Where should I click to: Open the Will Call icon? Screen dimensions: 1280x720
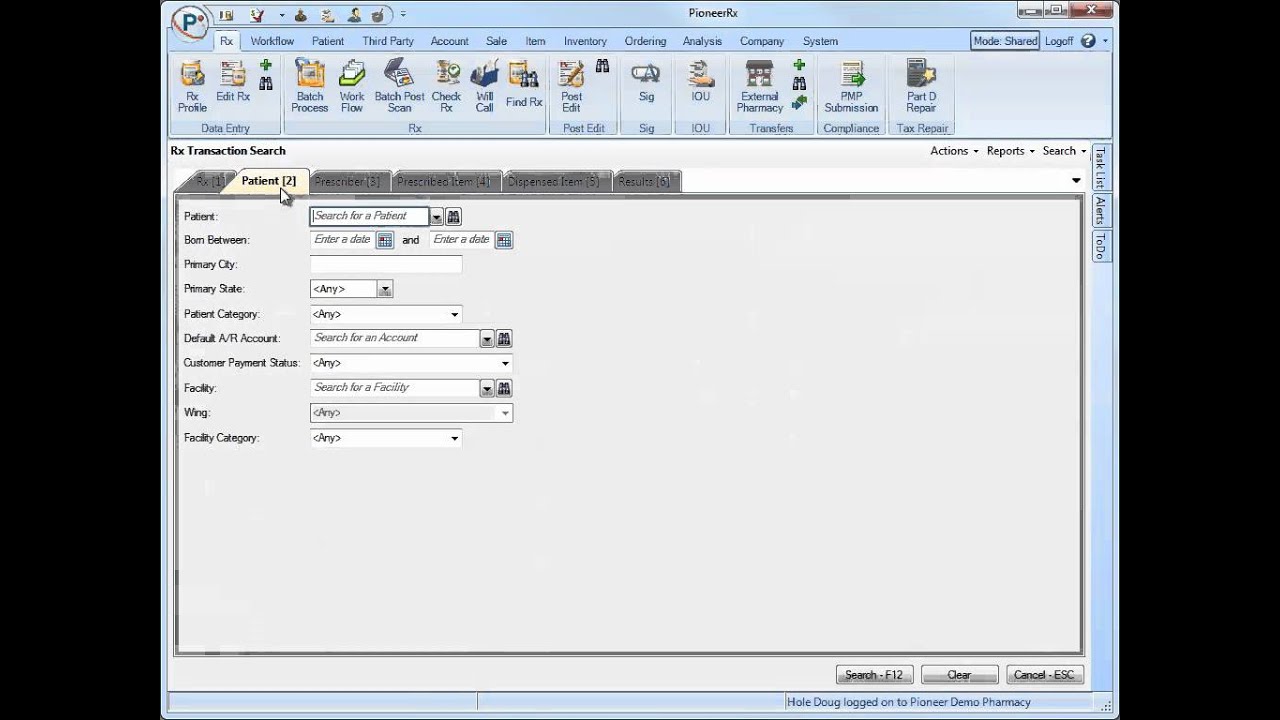pyautogui.click(x=484, y=86)
